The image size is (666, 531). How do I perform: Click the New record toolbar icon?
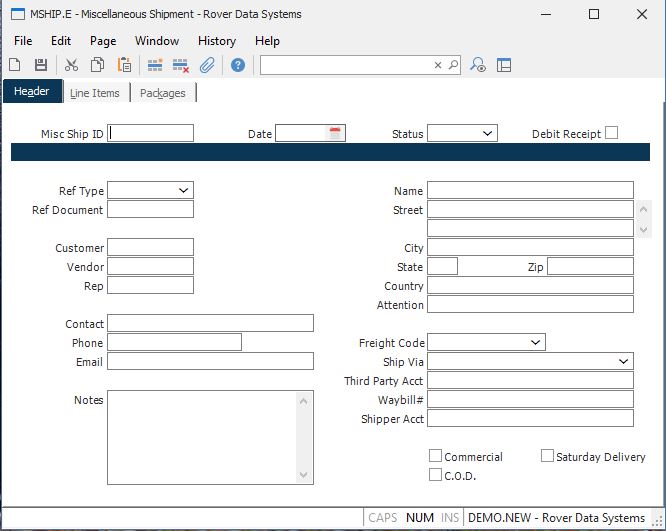(x=15, y=65)
